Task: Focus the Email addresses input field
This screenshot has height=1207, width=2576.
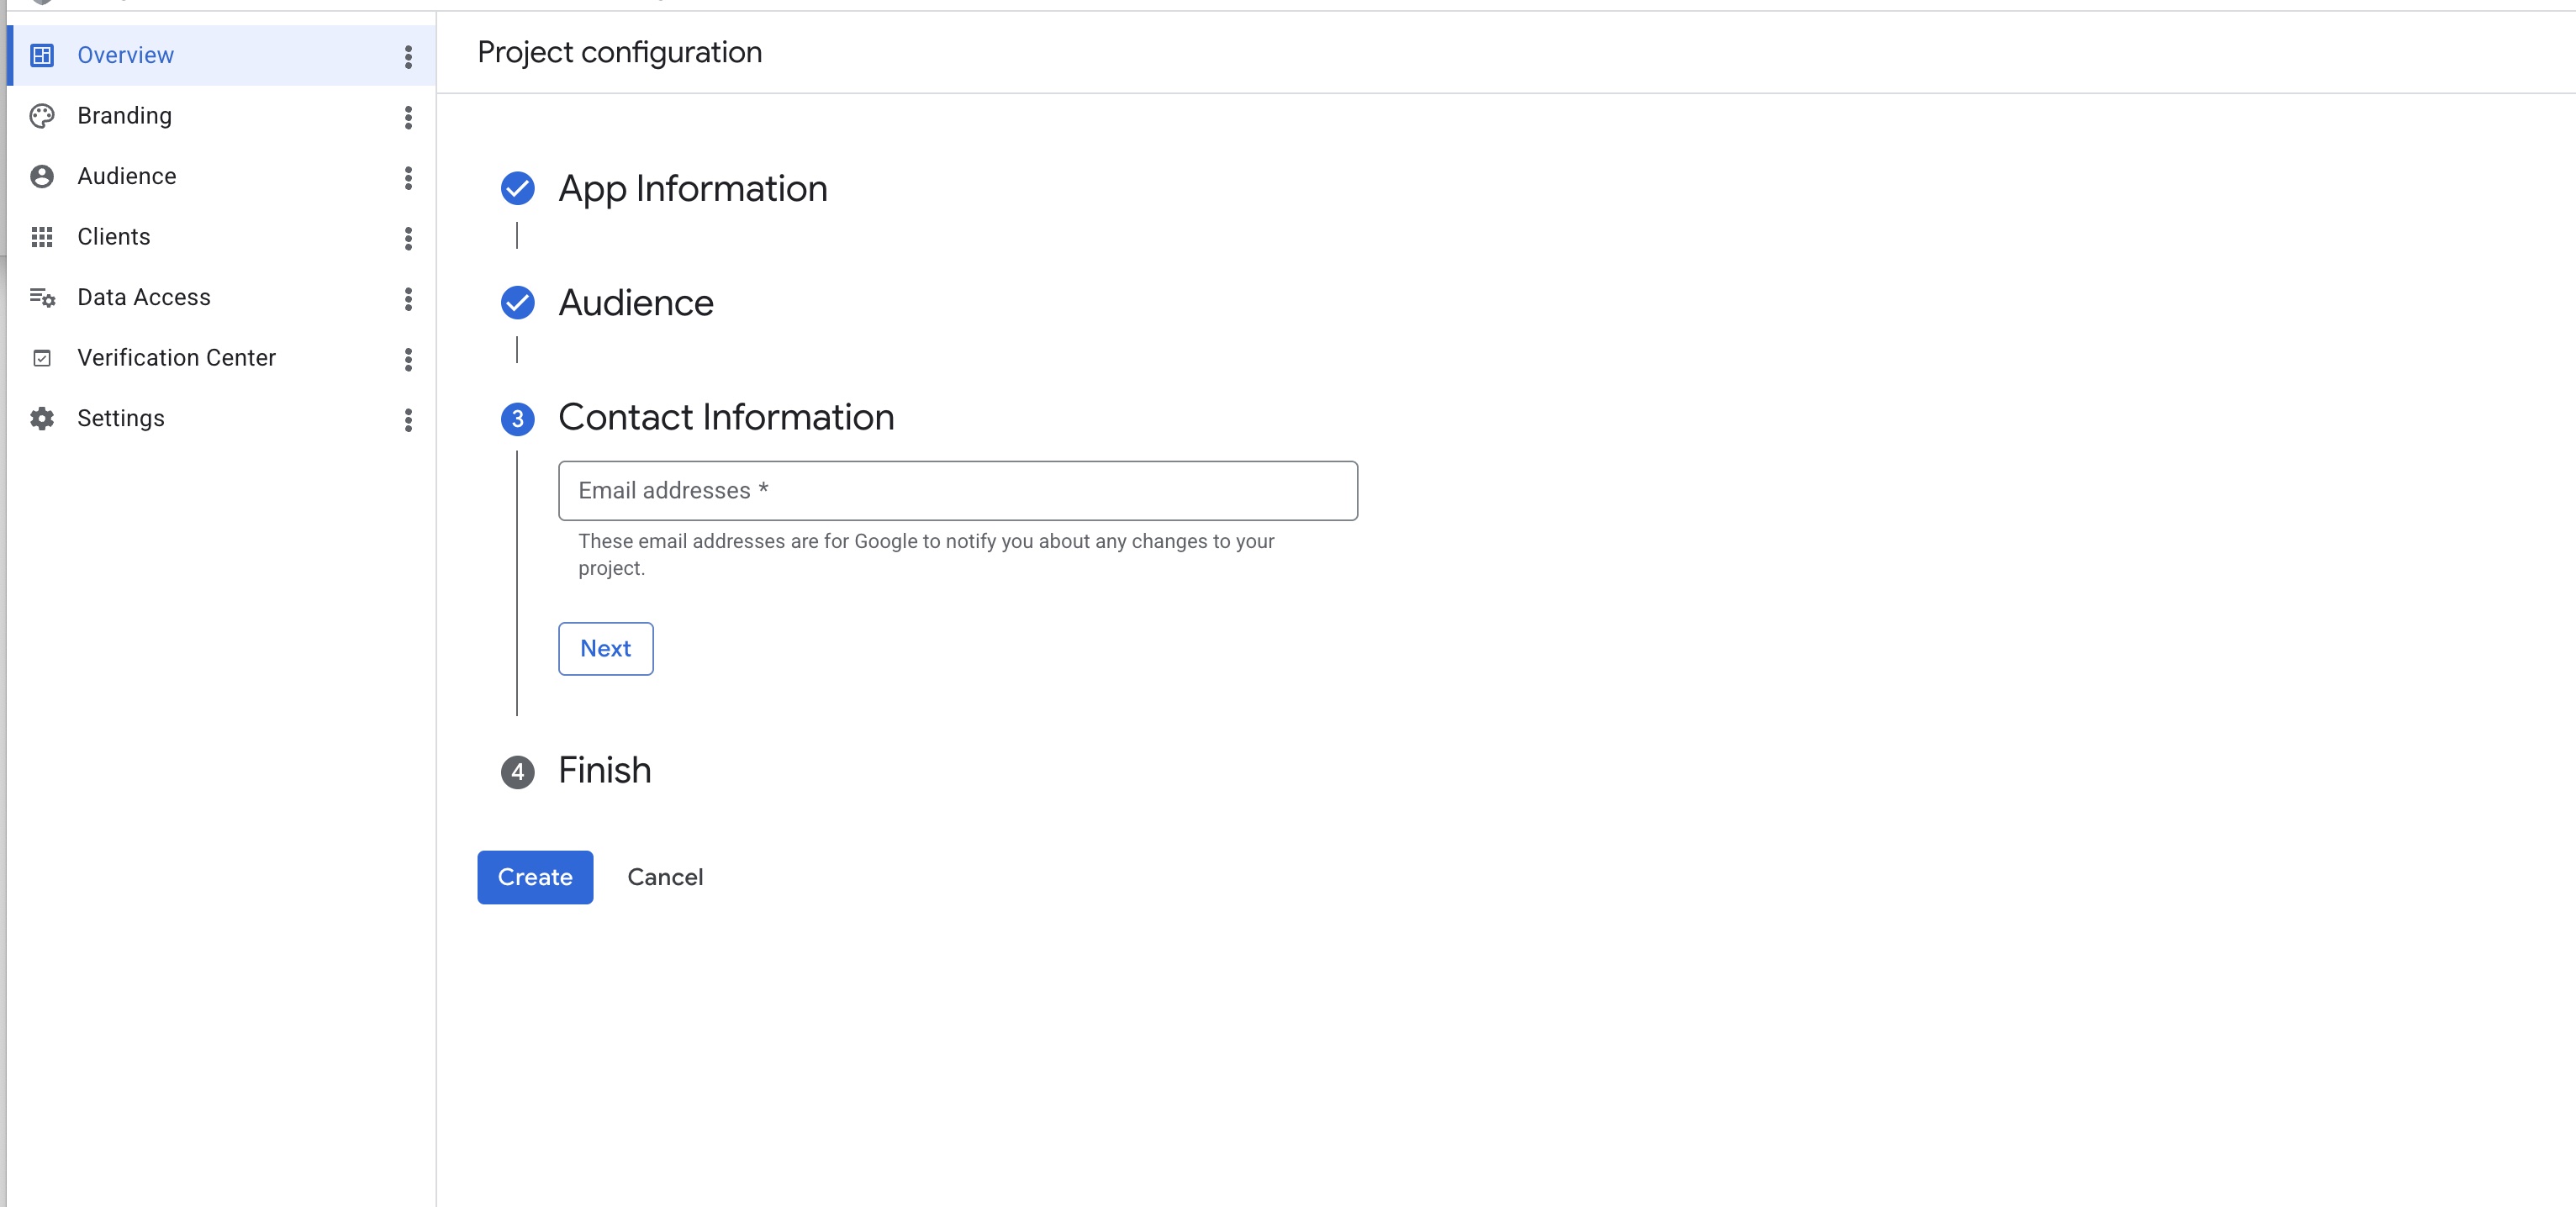Action: click(x=957, y=490)
